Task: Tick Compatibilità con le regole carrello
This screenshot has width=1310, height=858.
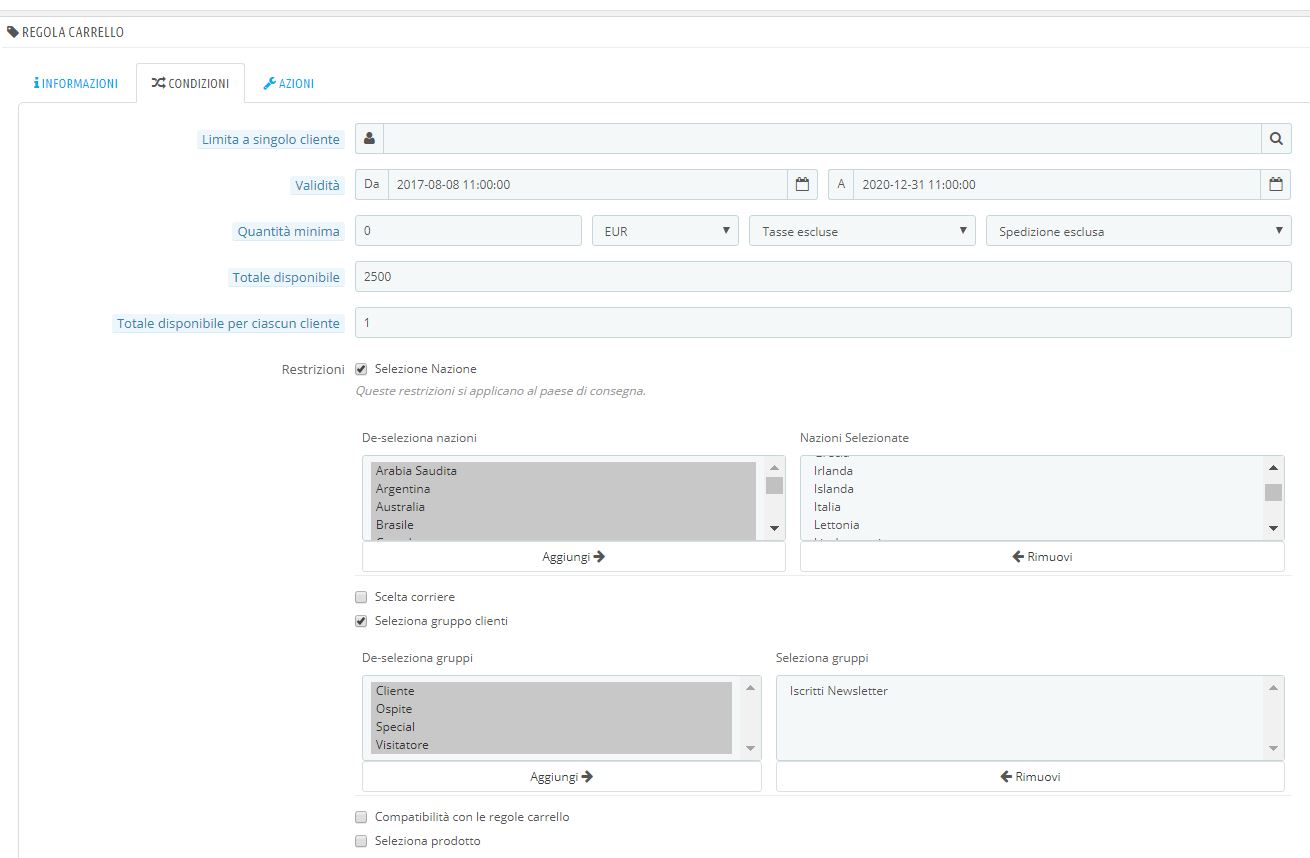Action: click(361, 817)
